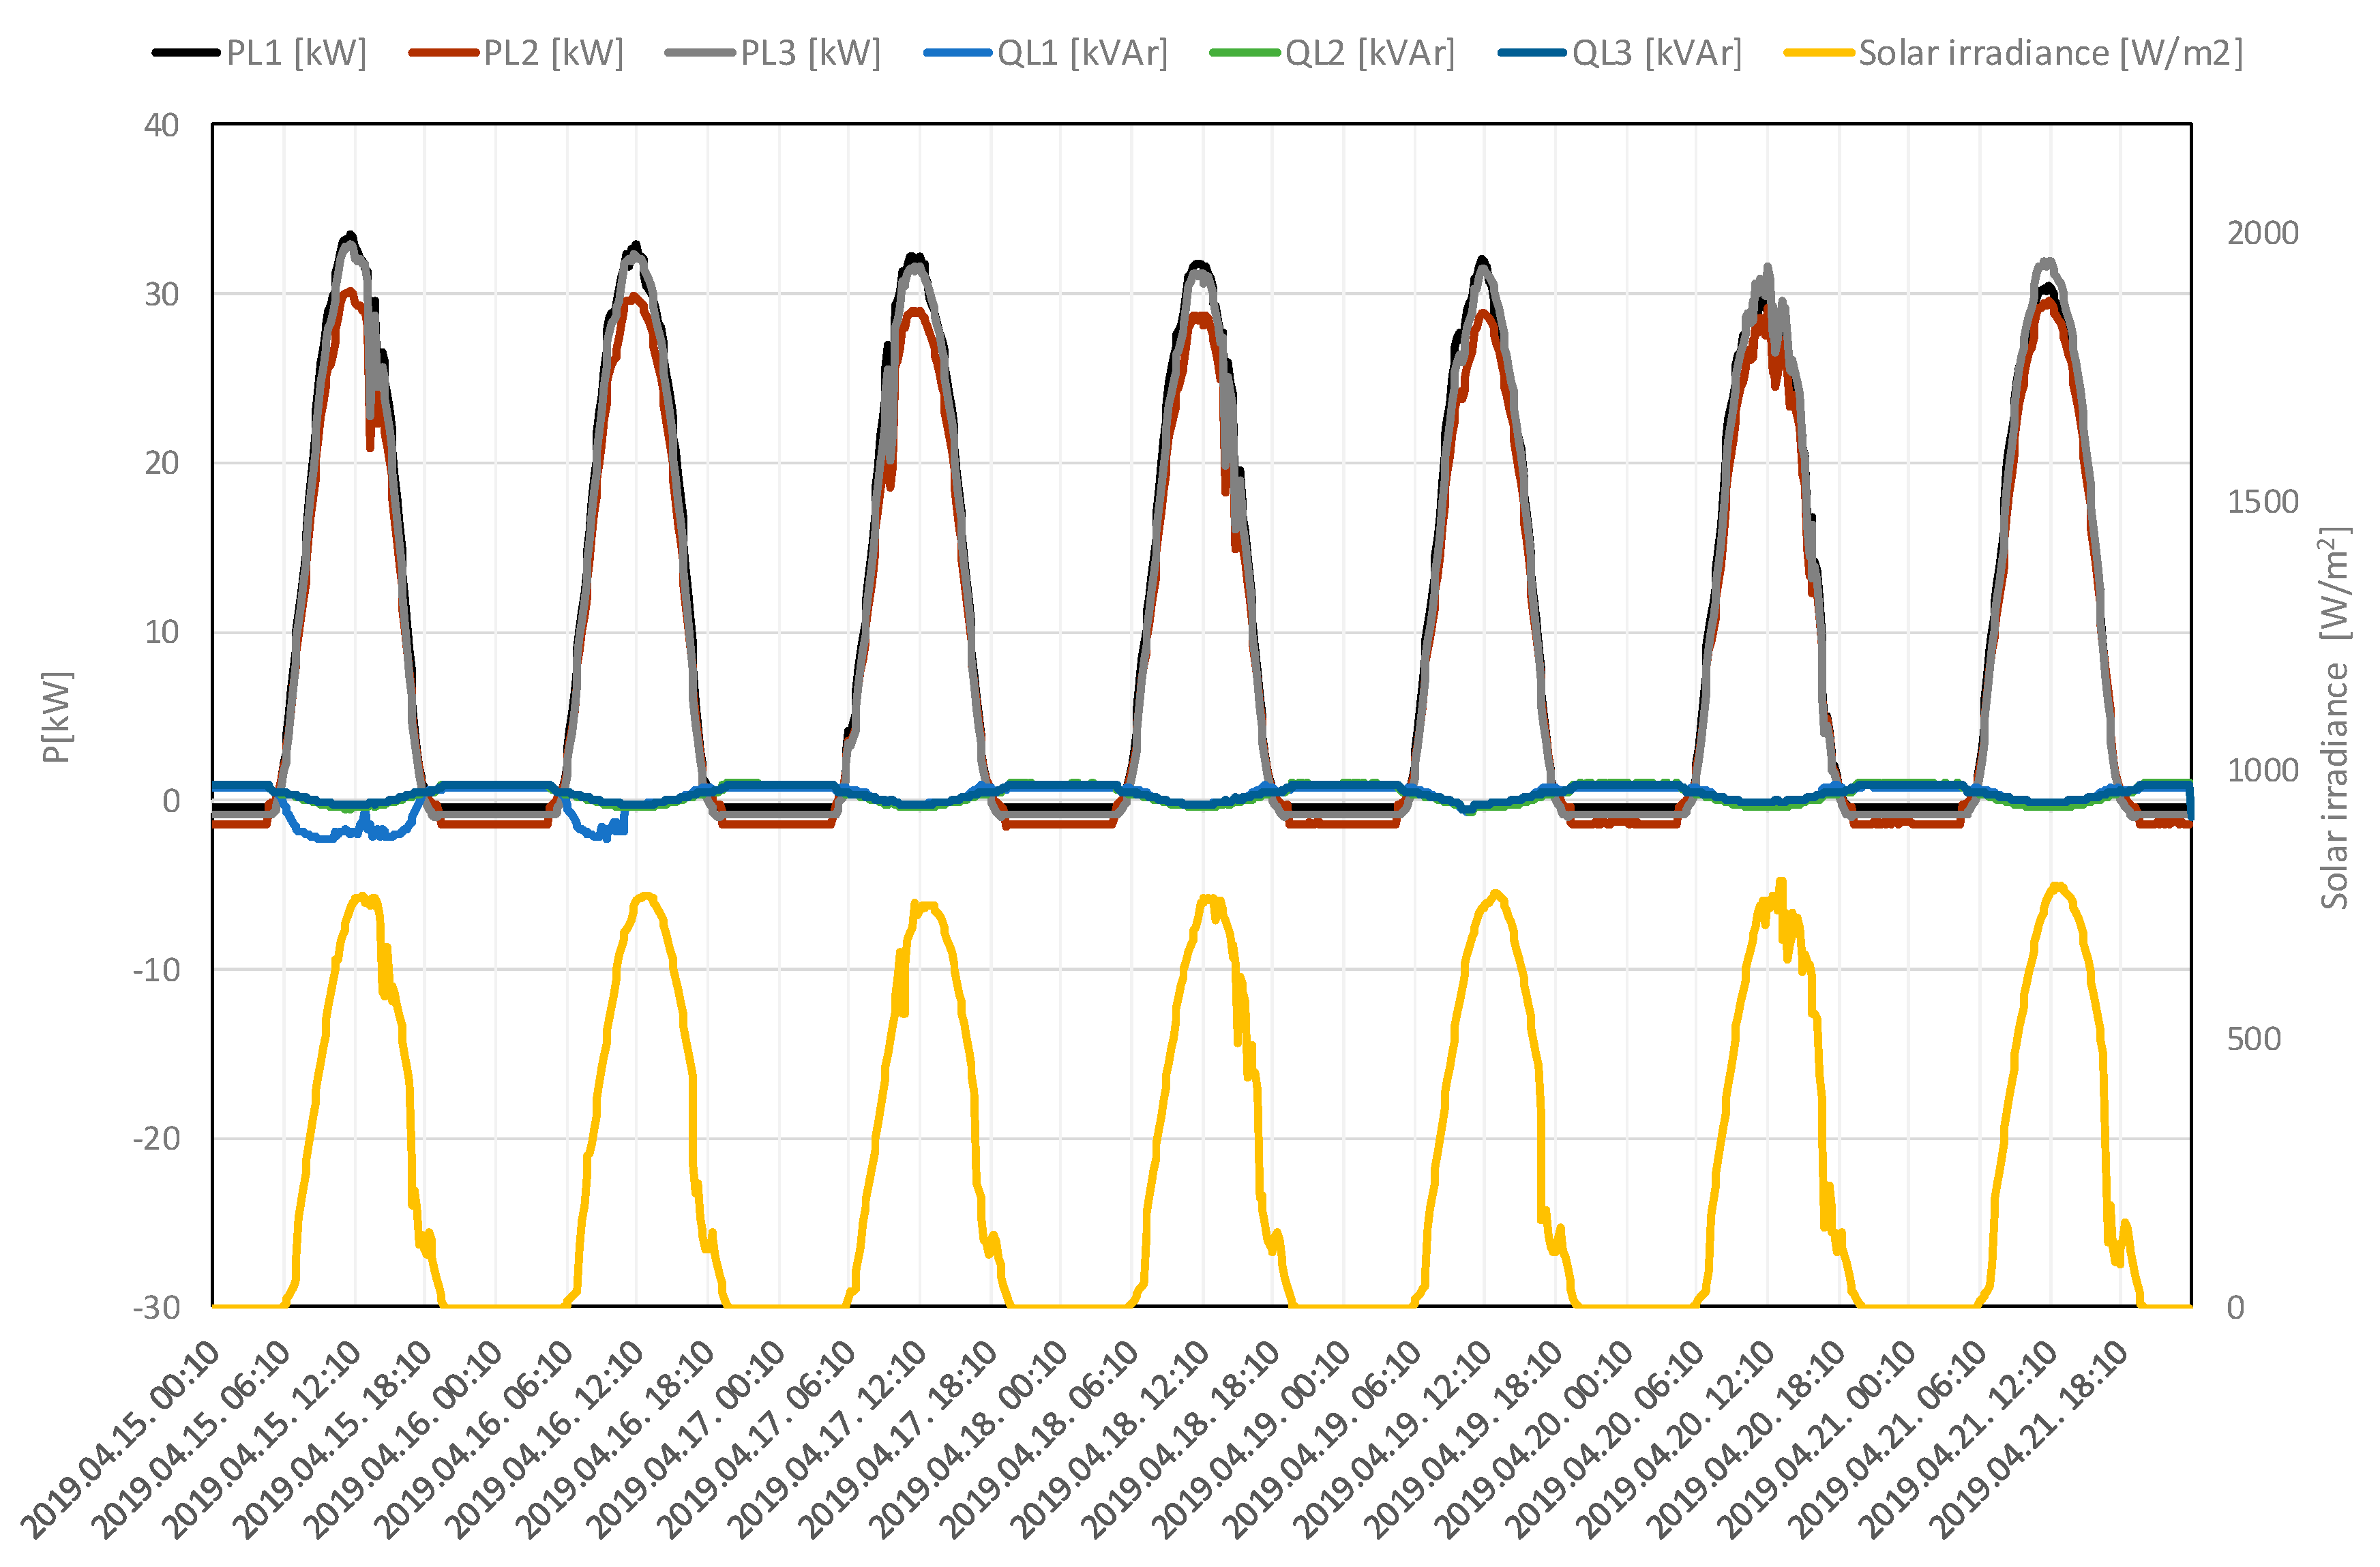Click the PL1 [kW] legend entry
Image resolution: width=2380 pixels, height=1567 pixels.
[x=296, y=53]
